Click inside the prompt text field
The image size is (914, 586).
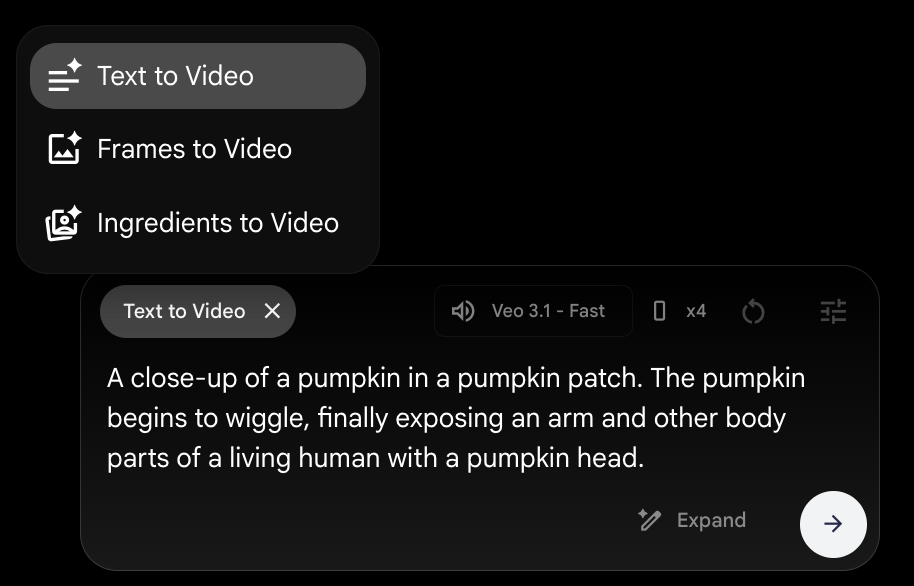pyautogui.click(x=455, y=418)
